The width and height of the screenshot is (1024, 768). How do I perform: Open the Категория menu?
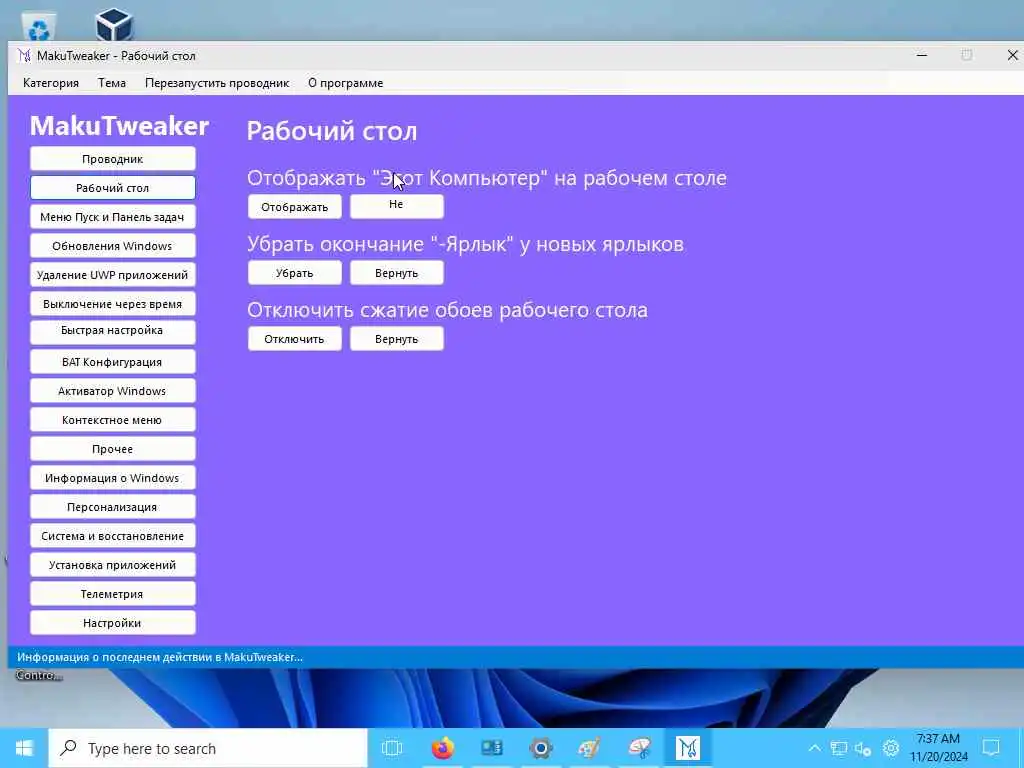click(51, 83)
